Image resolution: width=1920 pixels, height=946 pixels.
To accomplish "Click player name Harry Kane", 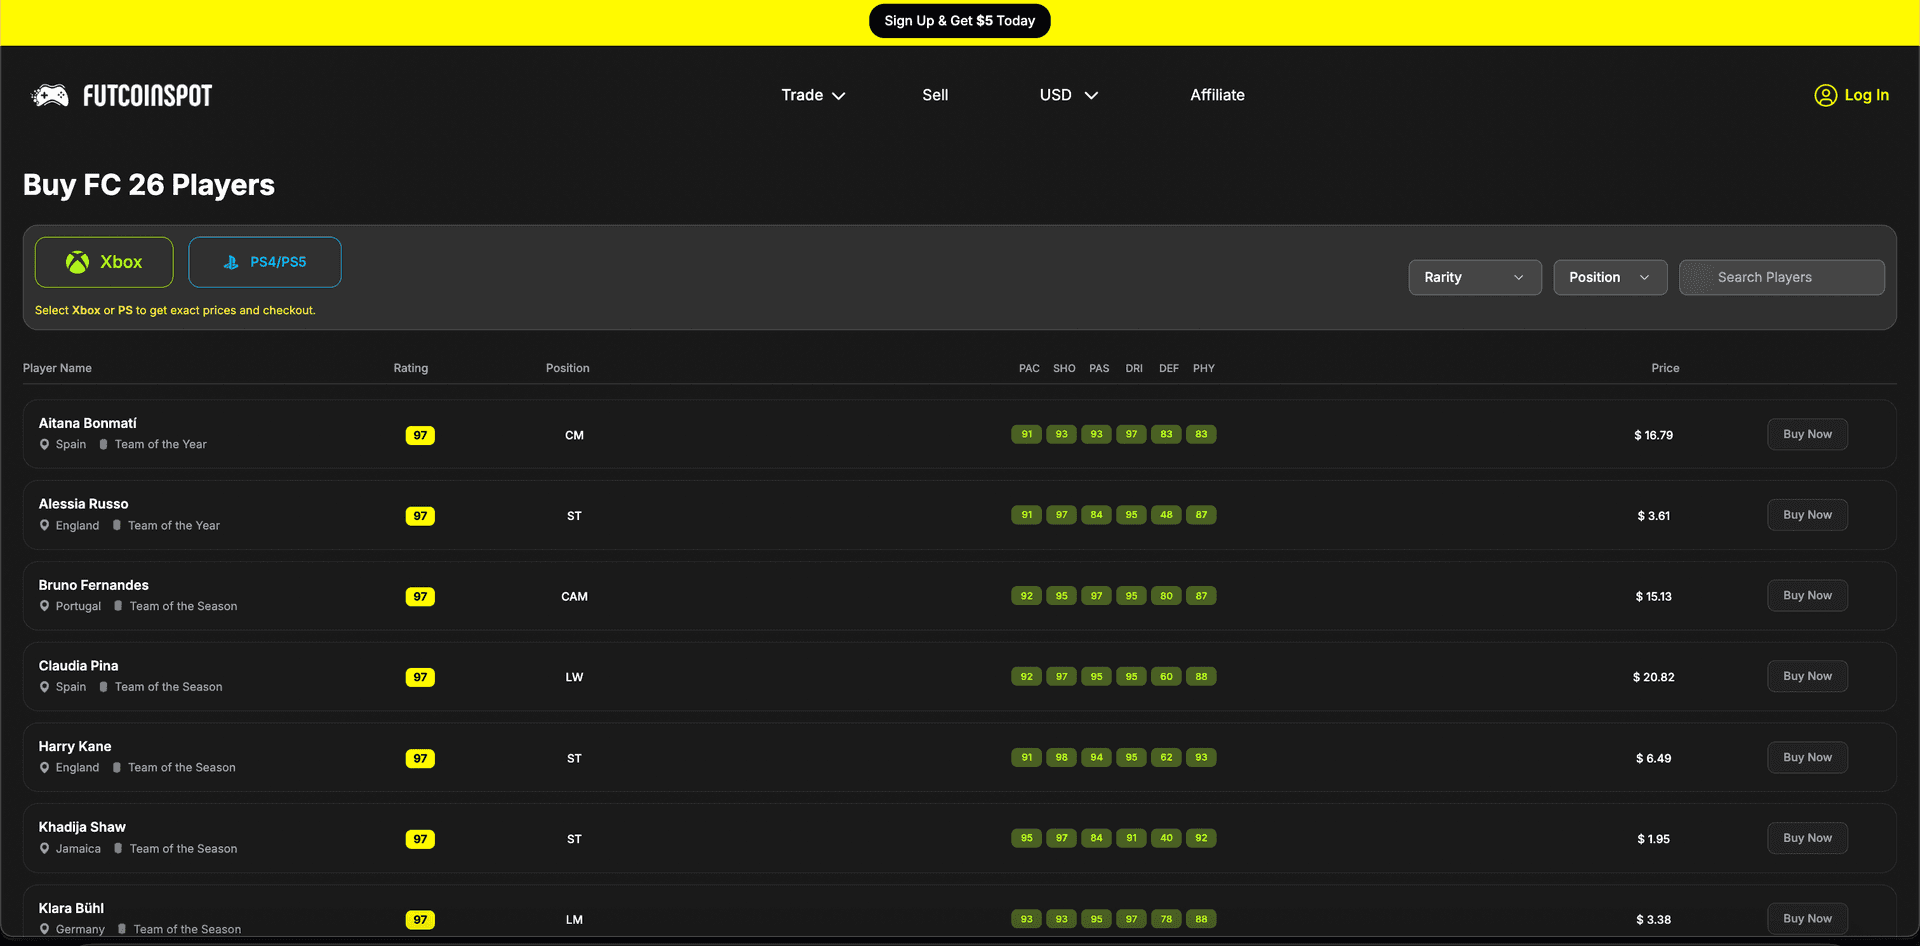I will point(75,746).
